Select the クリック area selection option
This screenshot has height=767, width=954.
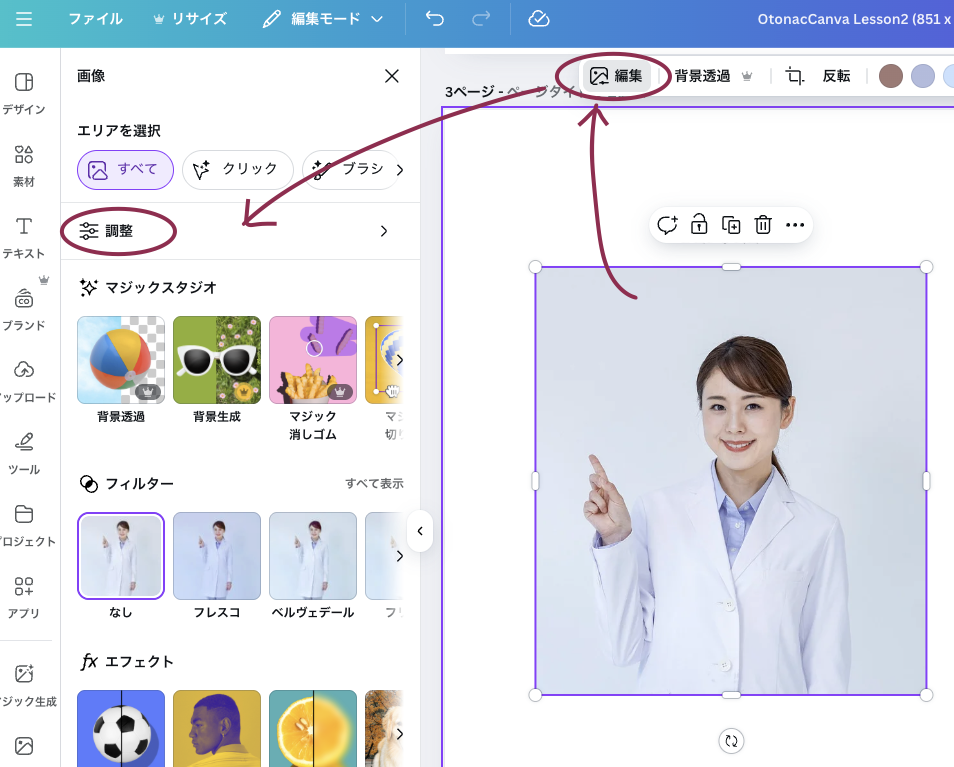coord(237,170)
